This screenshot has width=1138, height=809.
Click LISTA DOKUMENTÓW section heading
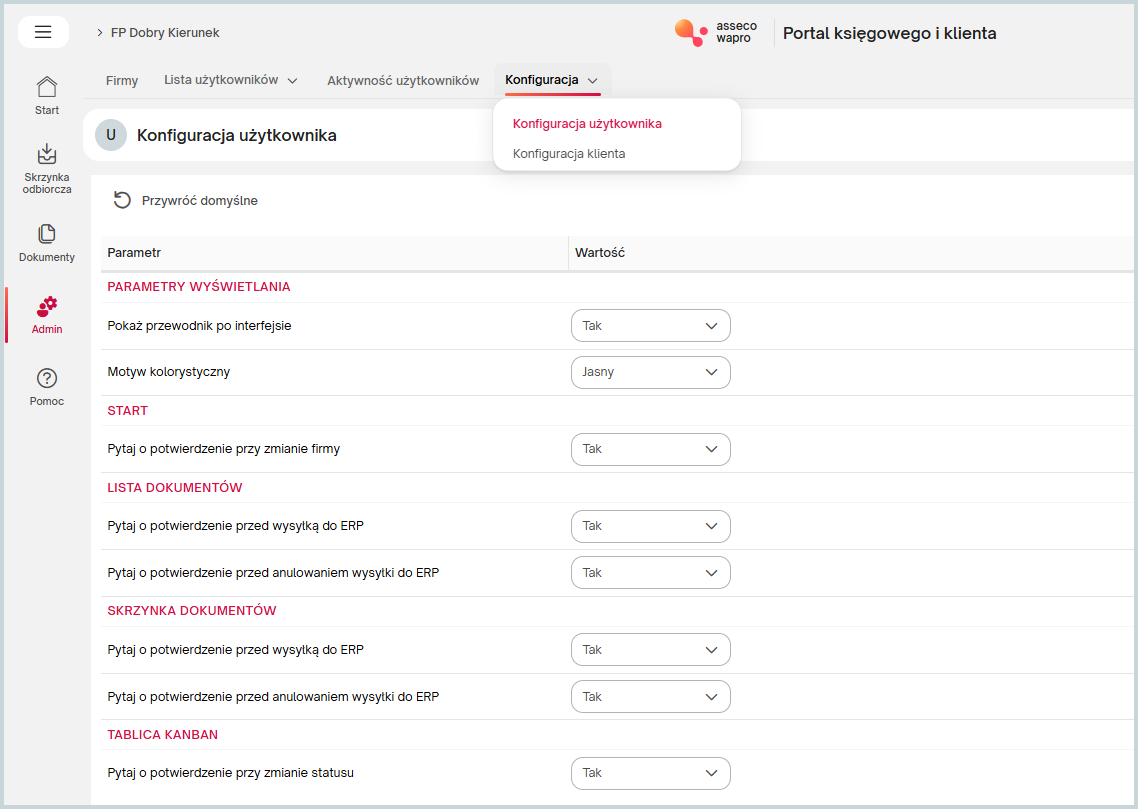(175, 488)
